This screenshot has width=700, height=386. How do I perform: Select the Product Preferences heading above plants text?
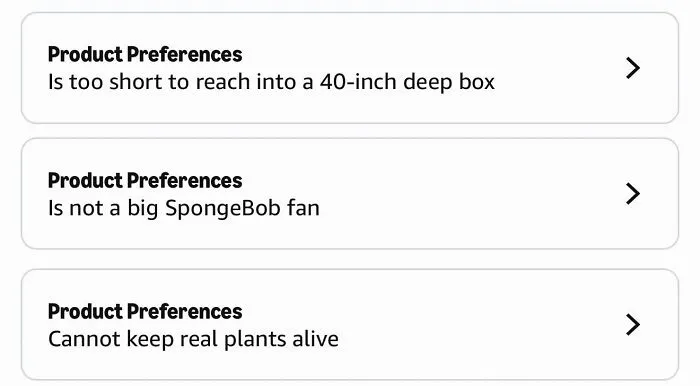click(145, 311)
